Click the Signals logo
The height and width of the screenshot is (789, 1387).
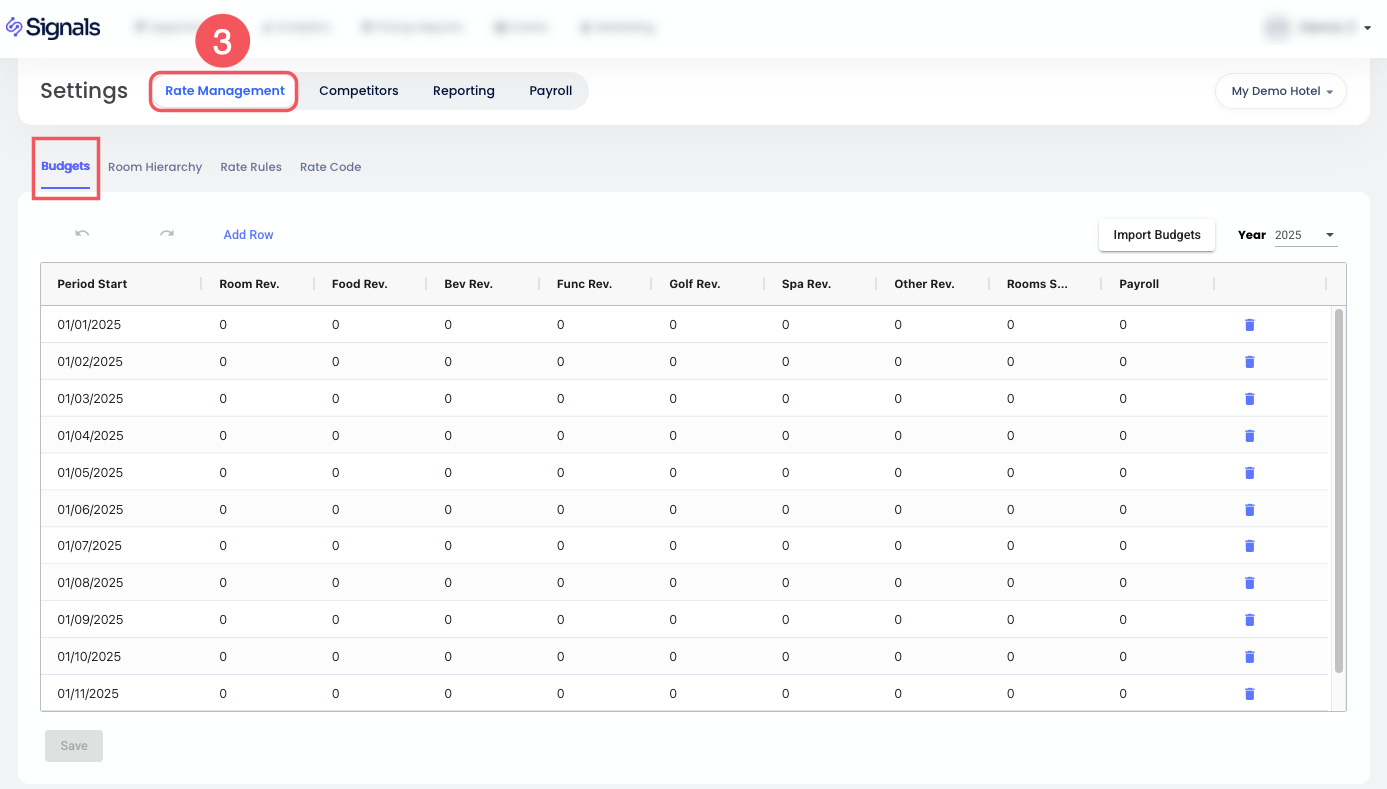(54, 28)
